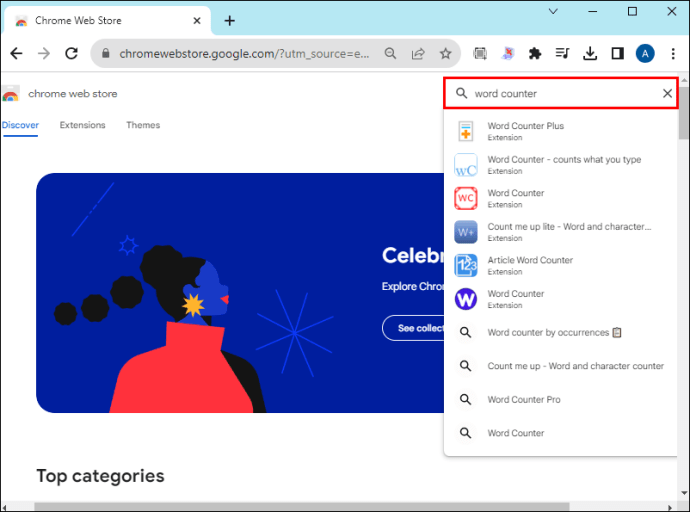Choose 'Word Counter - counts what you type'
Screen dimensions: 690x512
point(561,165)
